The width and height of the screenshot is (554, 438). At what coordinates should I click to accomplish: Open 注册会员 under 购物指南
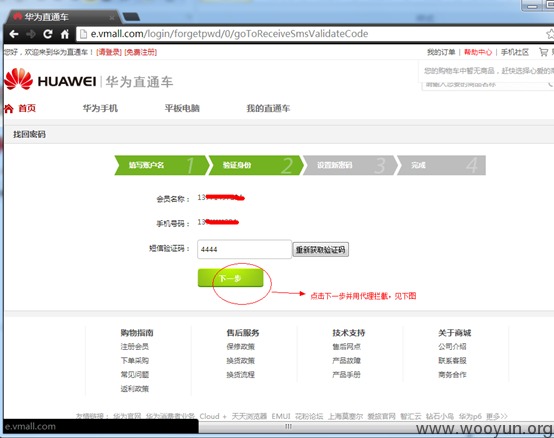pos(135,347)
